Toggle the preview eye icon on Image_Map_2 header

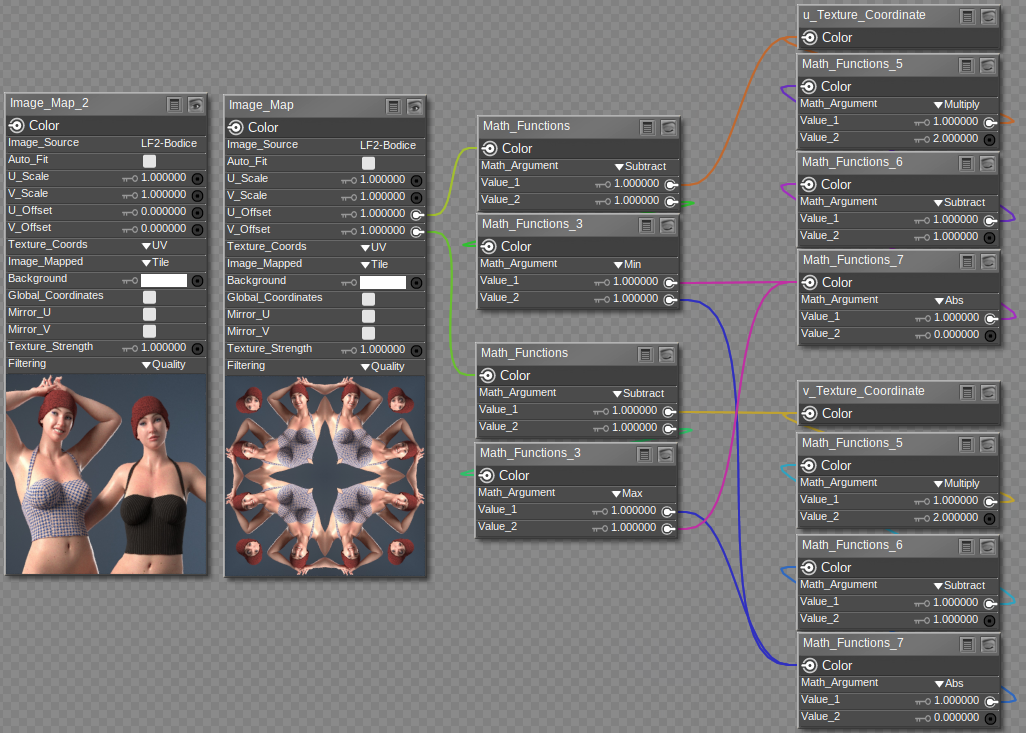(x=195, y=104)
